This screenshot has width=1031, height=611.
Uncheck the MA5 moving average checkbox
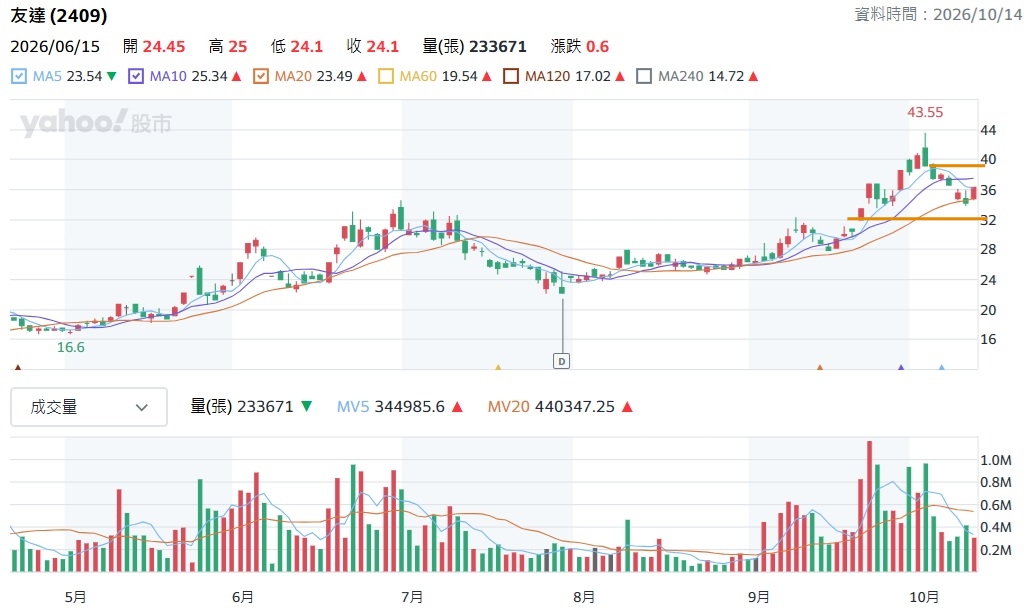pyautogui.click(x=19, y=76)
